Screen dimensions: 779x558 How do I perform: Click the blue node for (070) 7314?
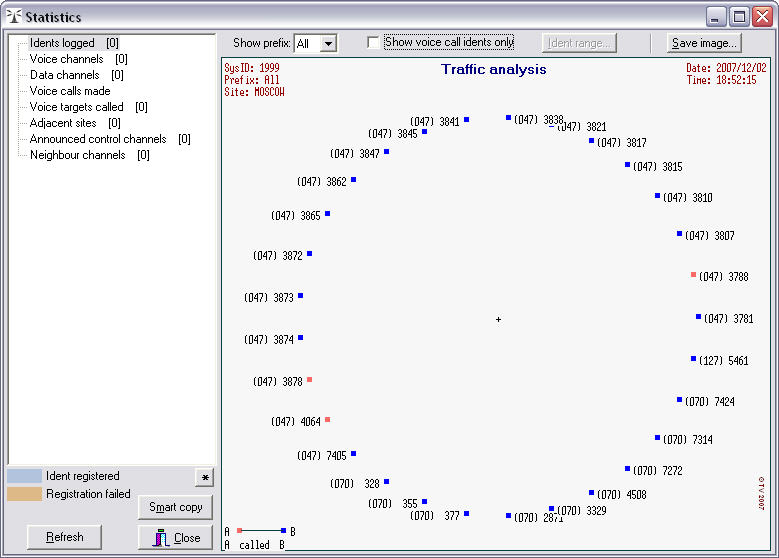(x=657, y=438)
